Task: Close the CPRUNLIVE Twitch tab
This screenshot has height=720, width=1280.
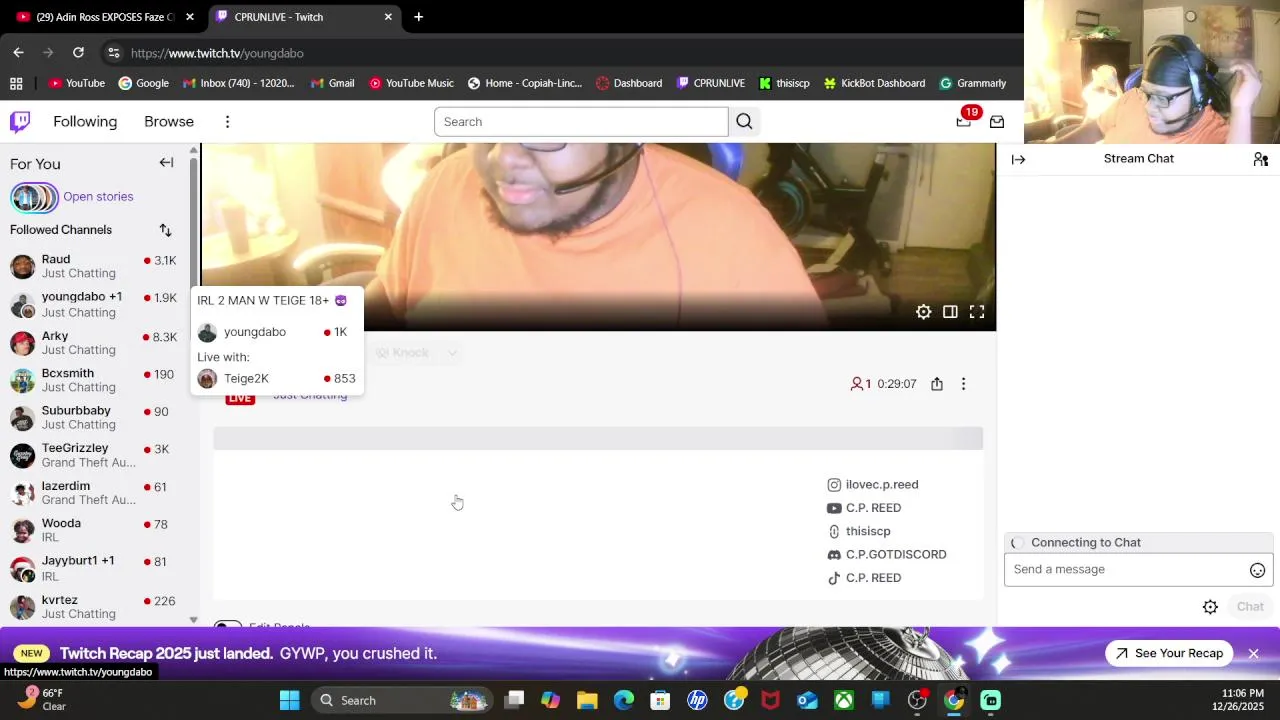Action: 388,17
